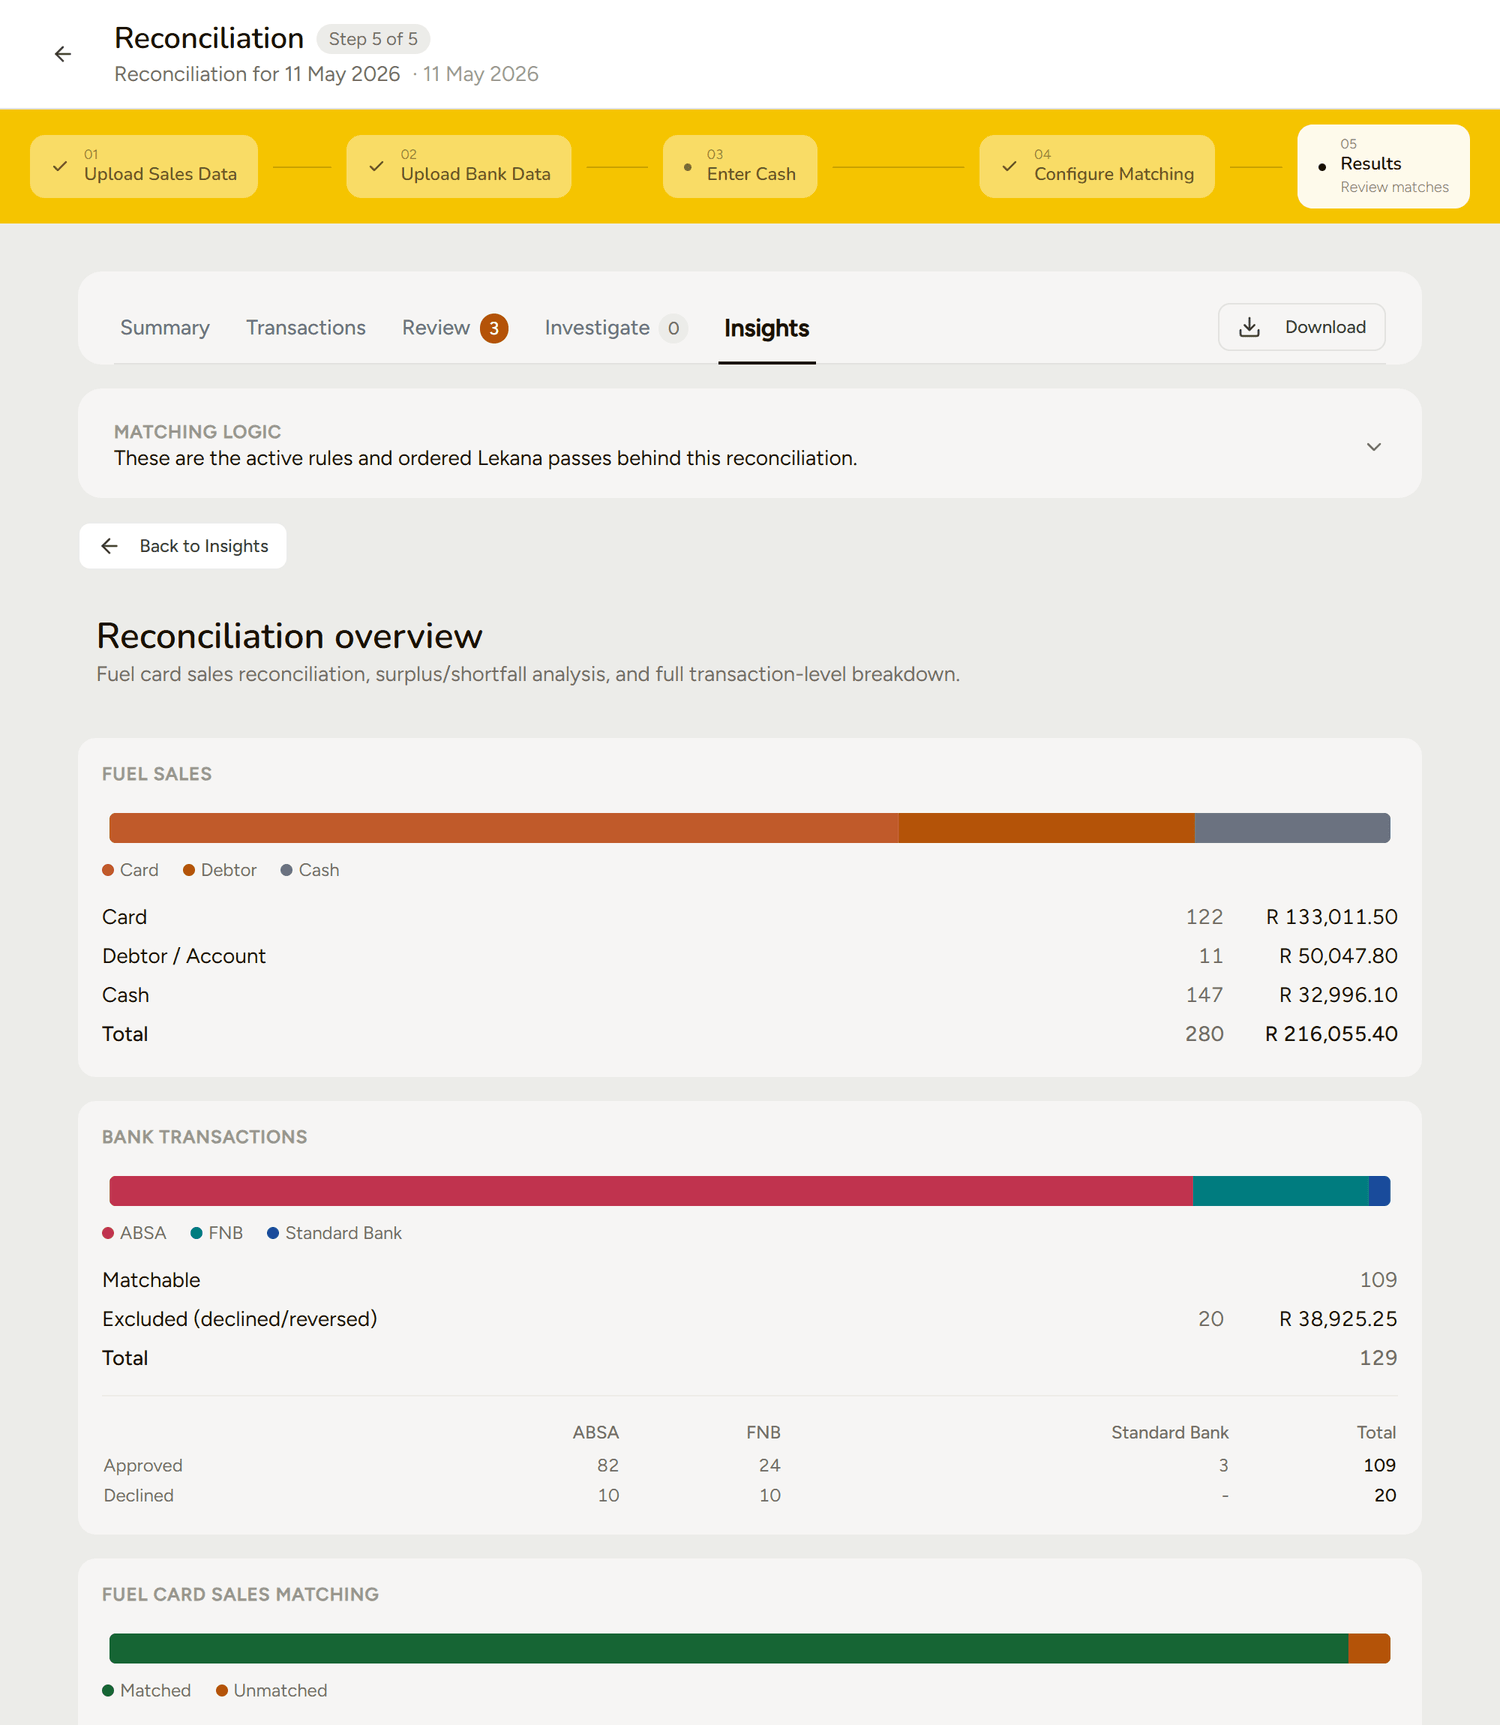Click the Step 5 of 5 badge
Viewport: 1500px width, 1725px height.
(x=373, y=39)
